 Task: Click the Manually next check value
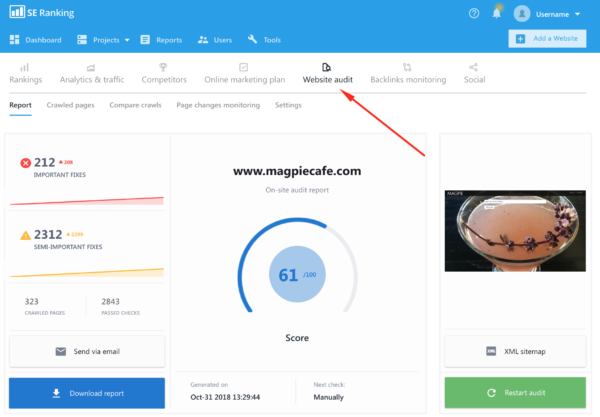pos(329,397)
